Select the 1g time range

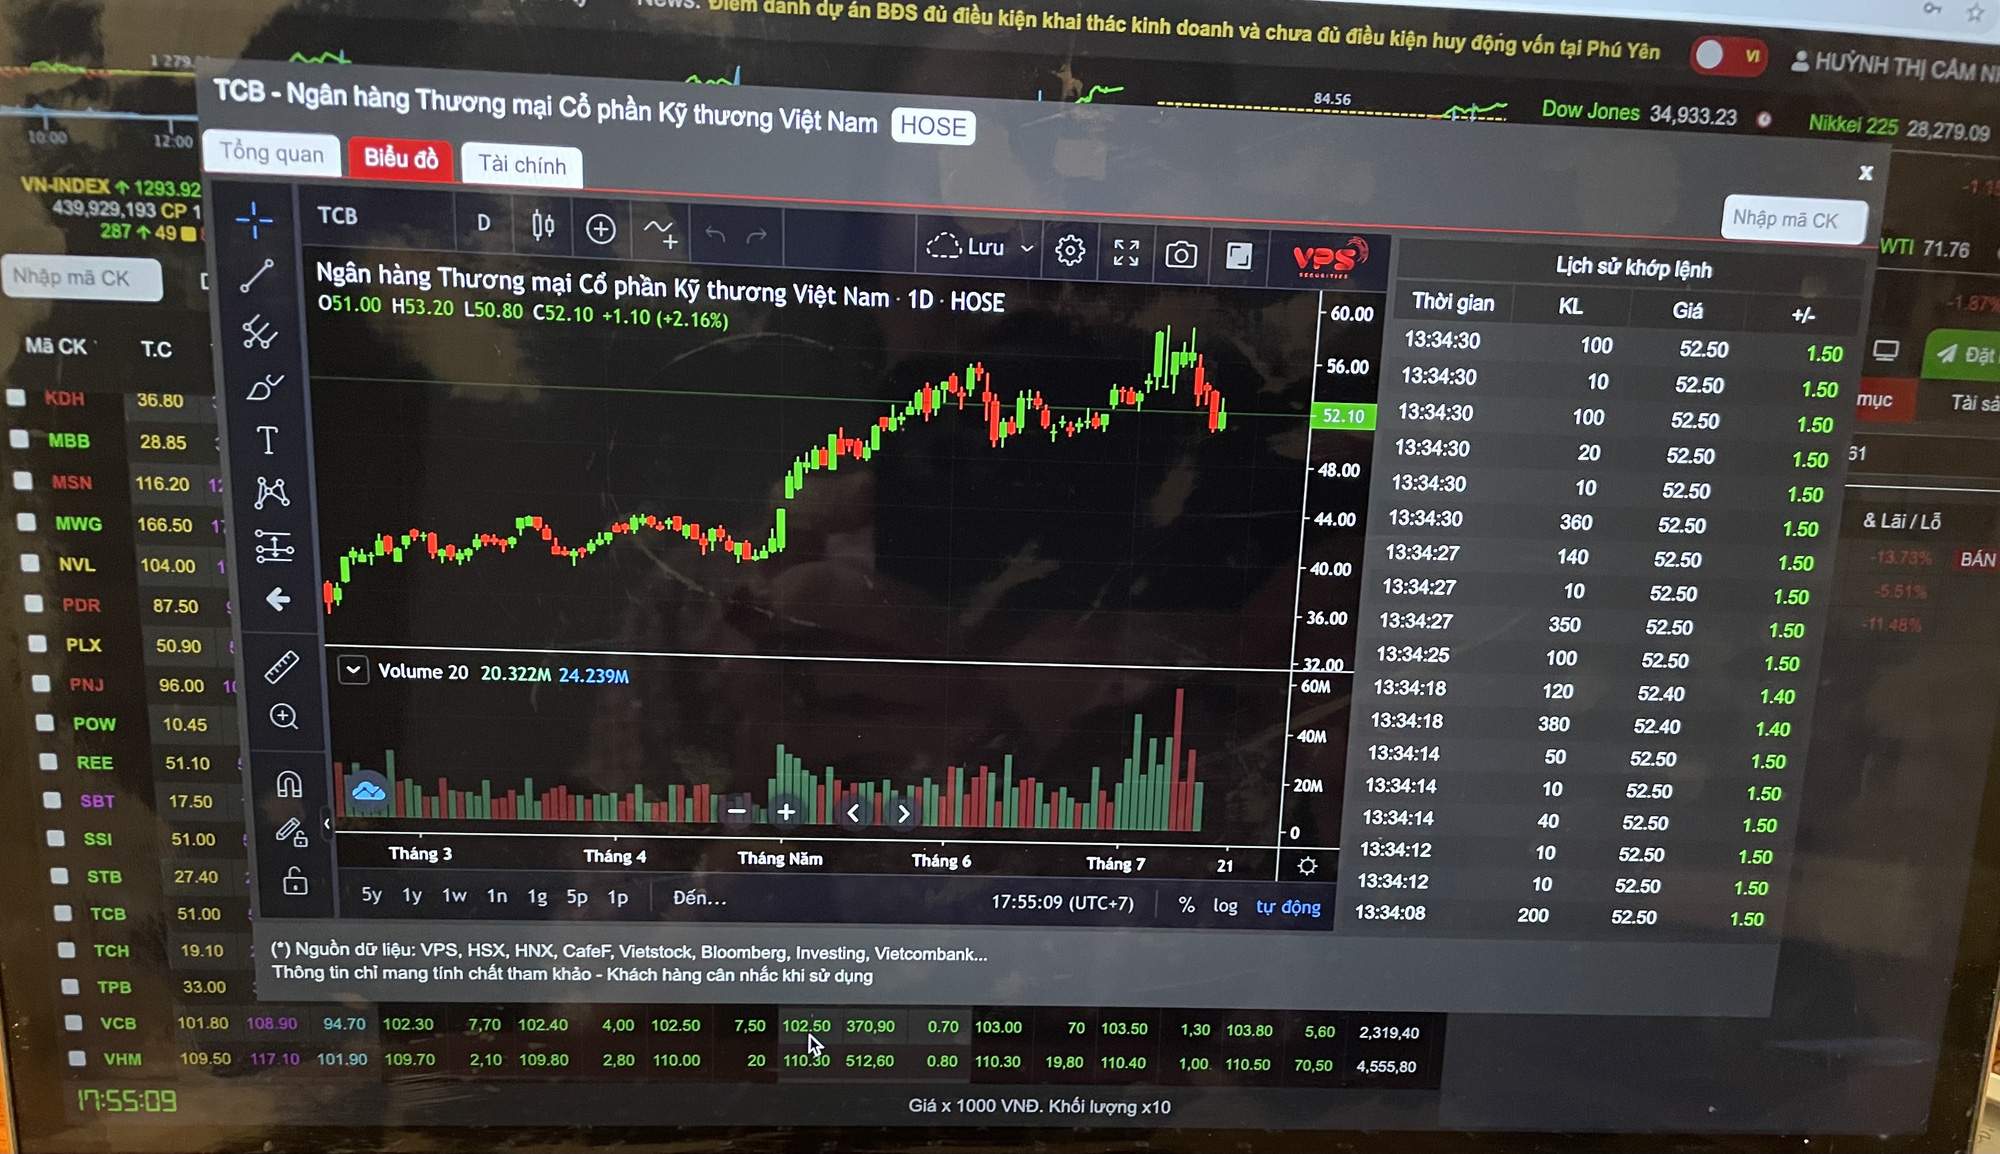pos(537,897)
